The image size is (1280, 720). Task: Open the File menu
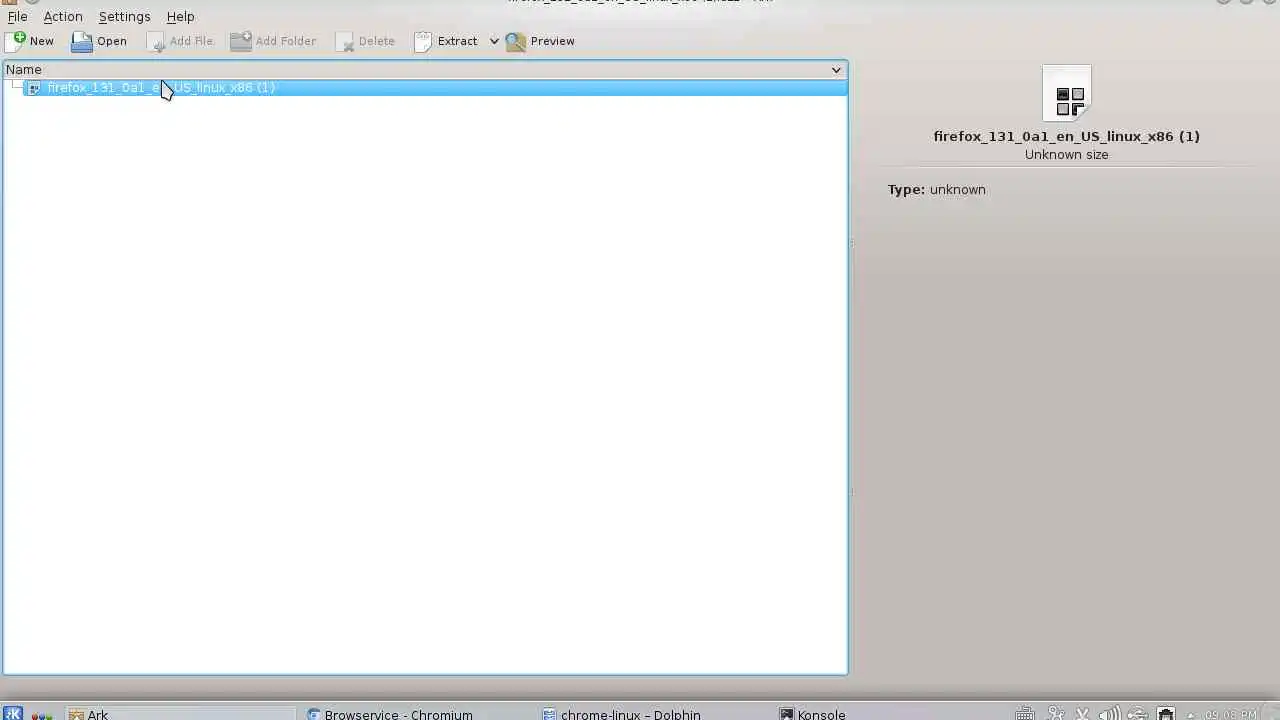(17, 17)
